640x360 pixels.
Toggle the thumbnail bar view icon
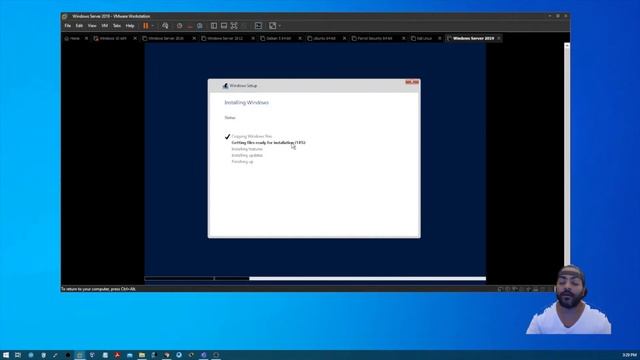pos(224,26)
